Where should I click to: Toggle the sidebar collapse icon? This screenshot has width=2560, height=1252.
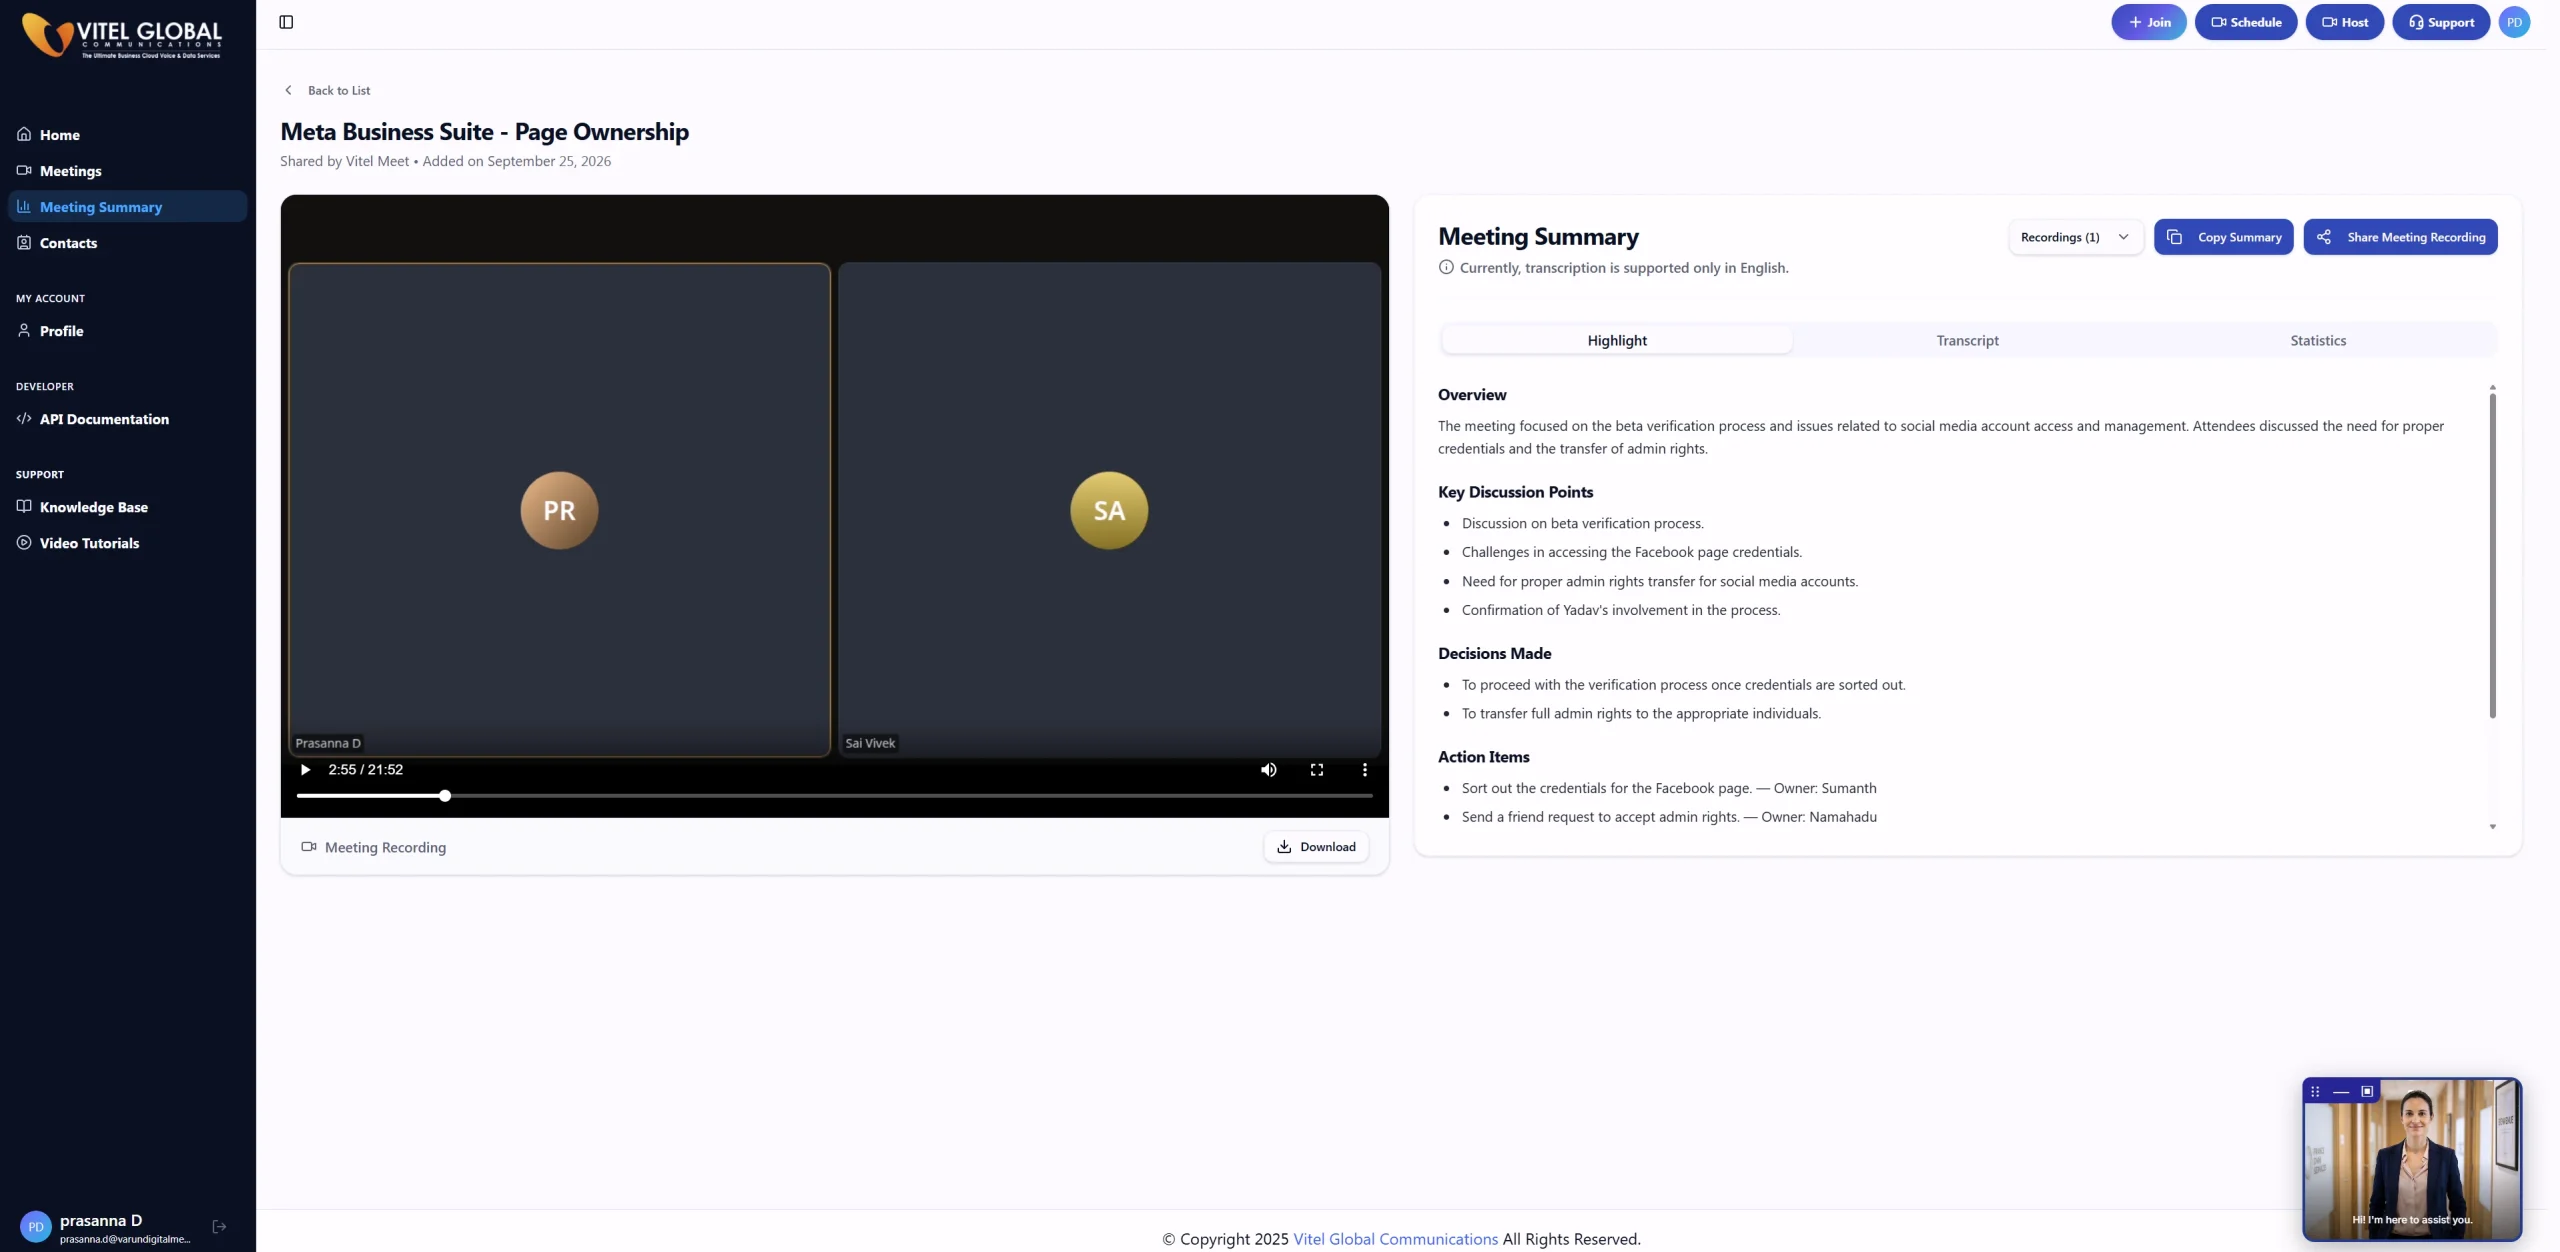[x=286, y=22]
